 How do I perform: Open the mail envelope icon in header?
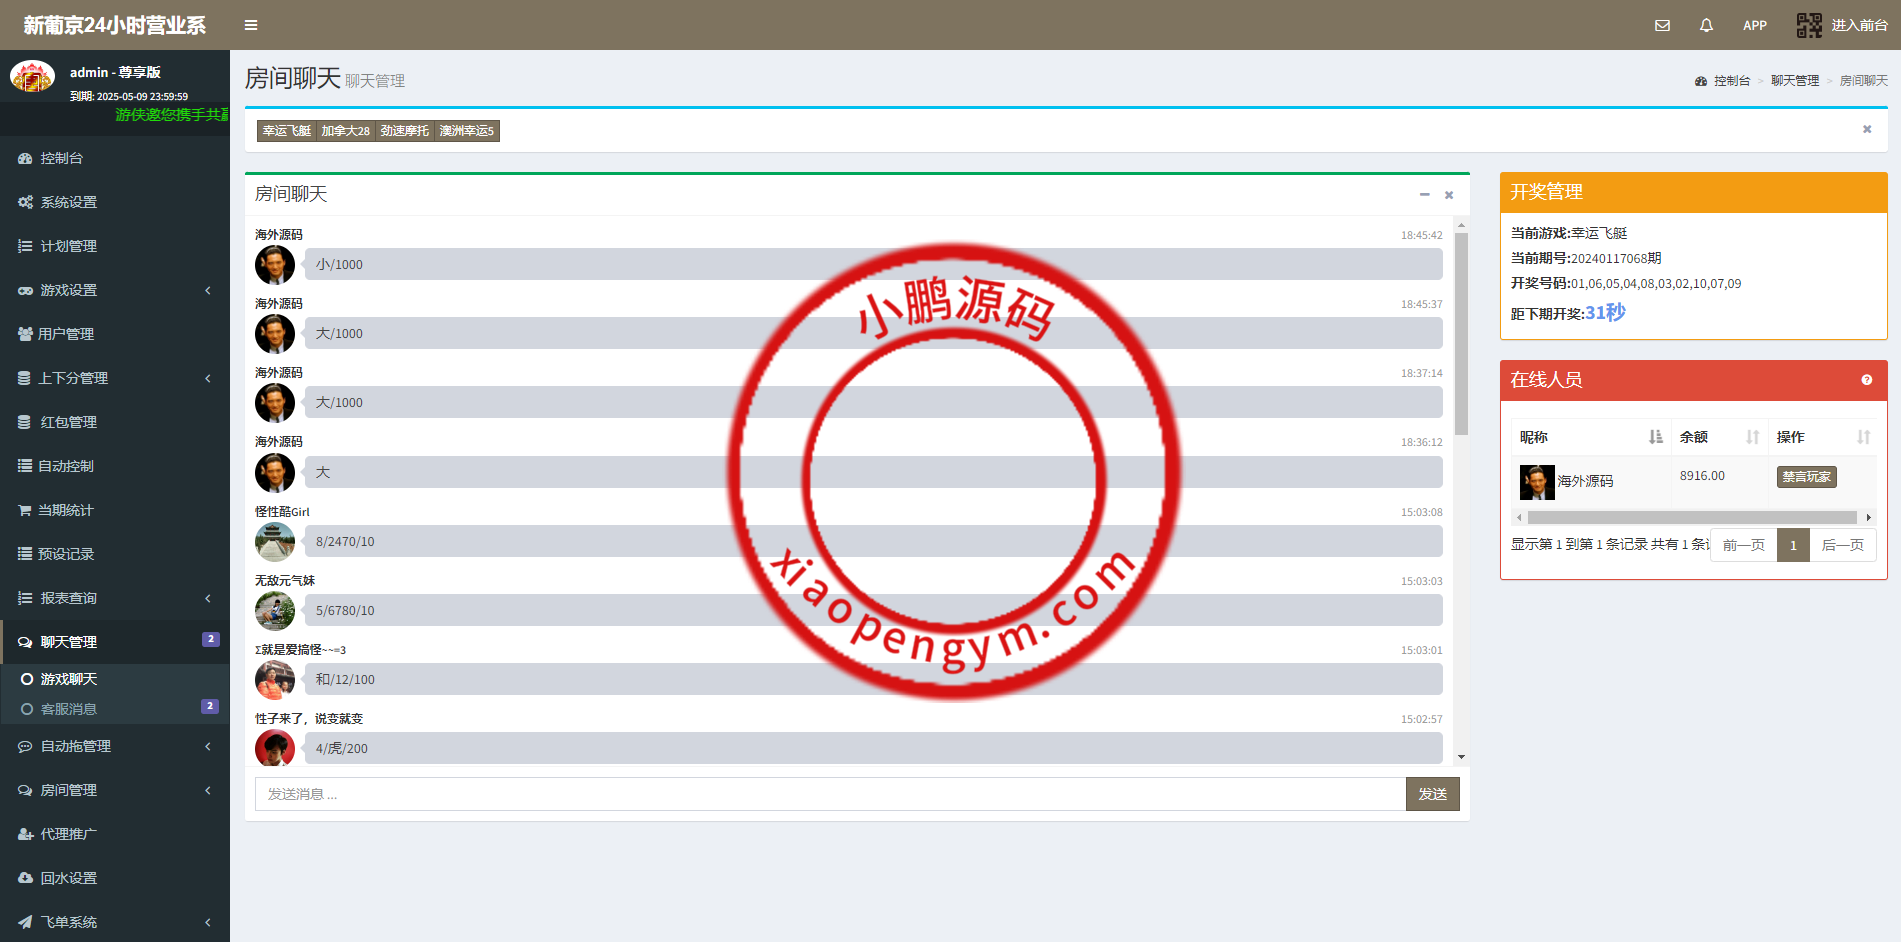coord(1662,25)
